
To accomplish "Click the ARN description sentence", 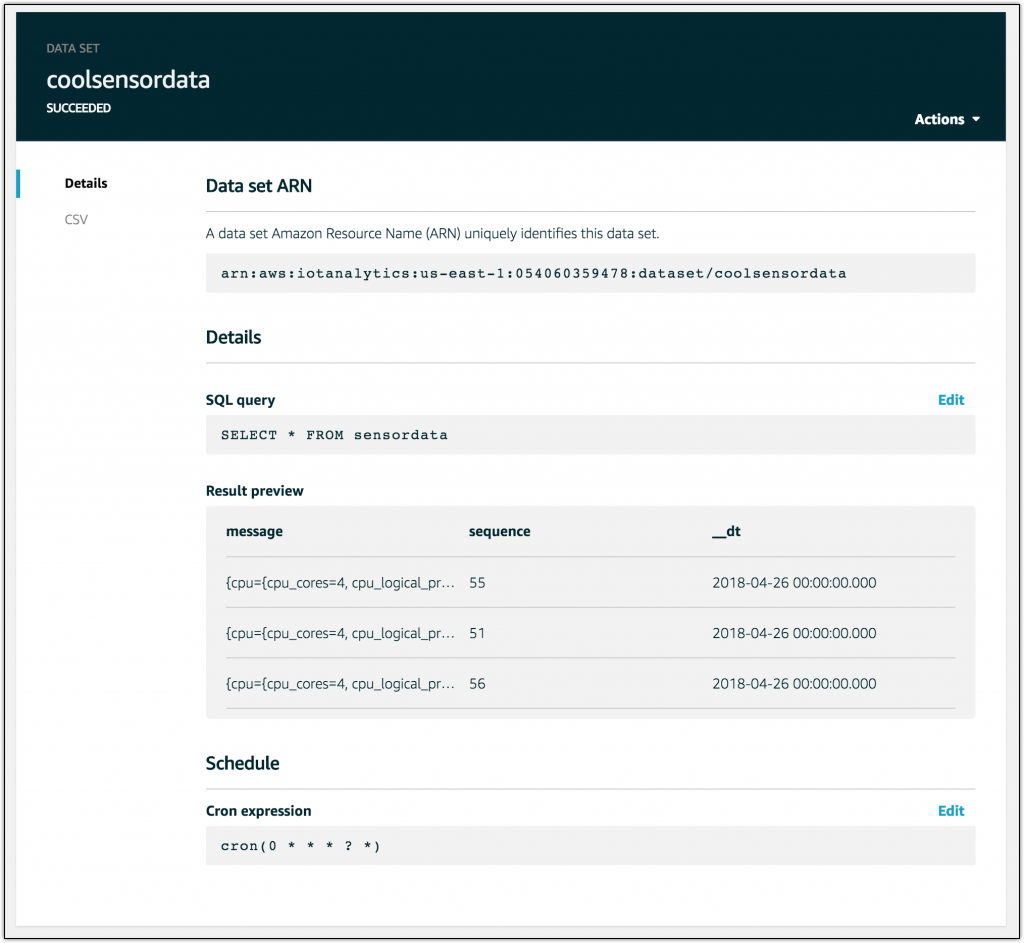I will (x=432, y=233).
